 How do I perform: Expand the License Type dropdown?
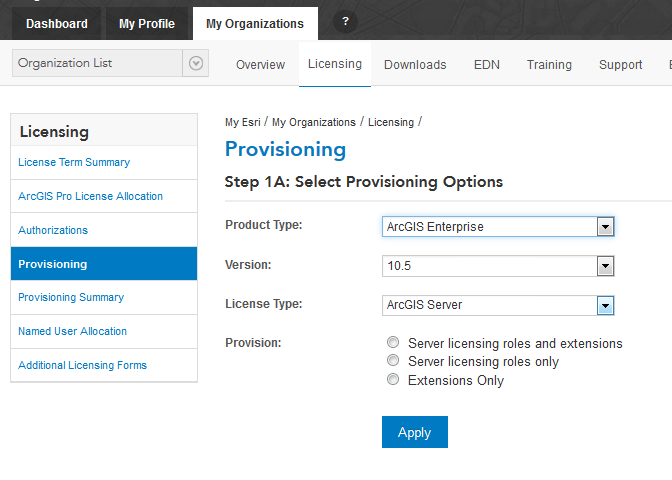click(604, 305)
